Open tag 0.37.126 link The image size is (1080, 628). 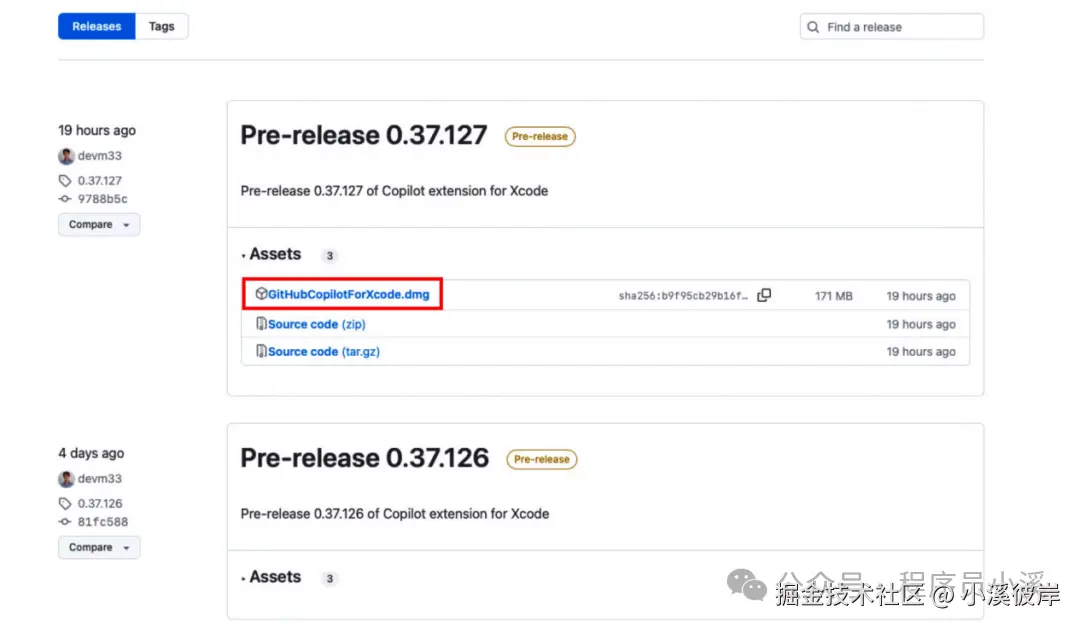point(100,503)
